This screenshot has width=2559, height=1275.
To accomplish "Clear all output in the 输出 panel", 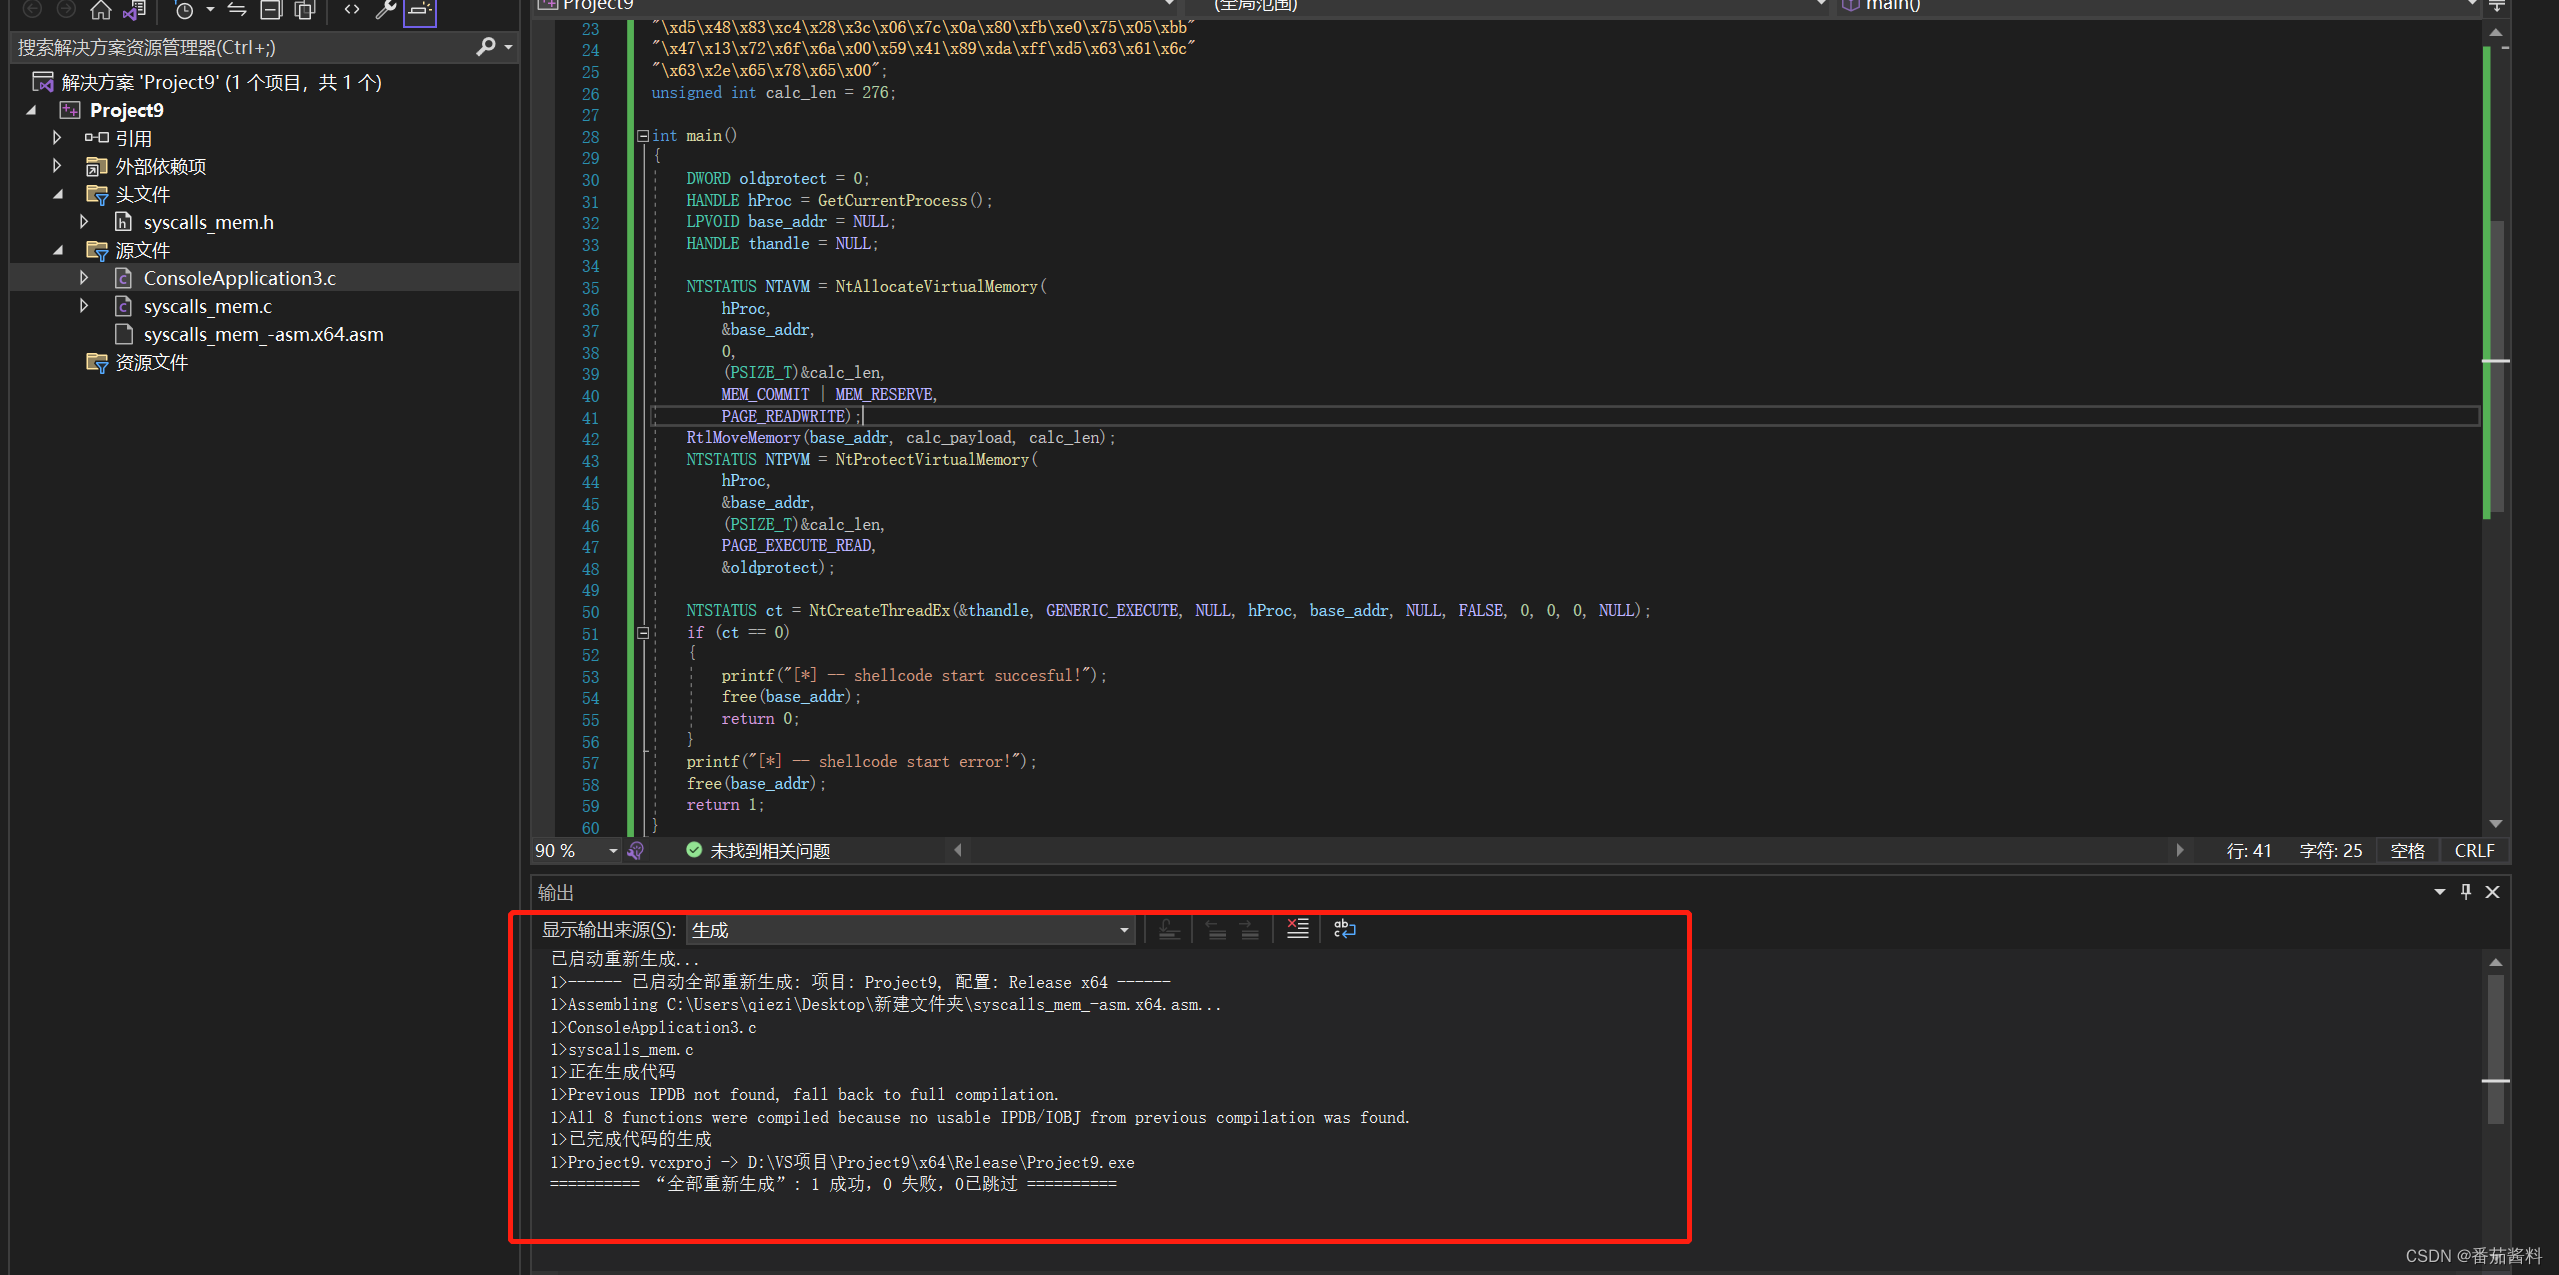I will coord(1297,929).
